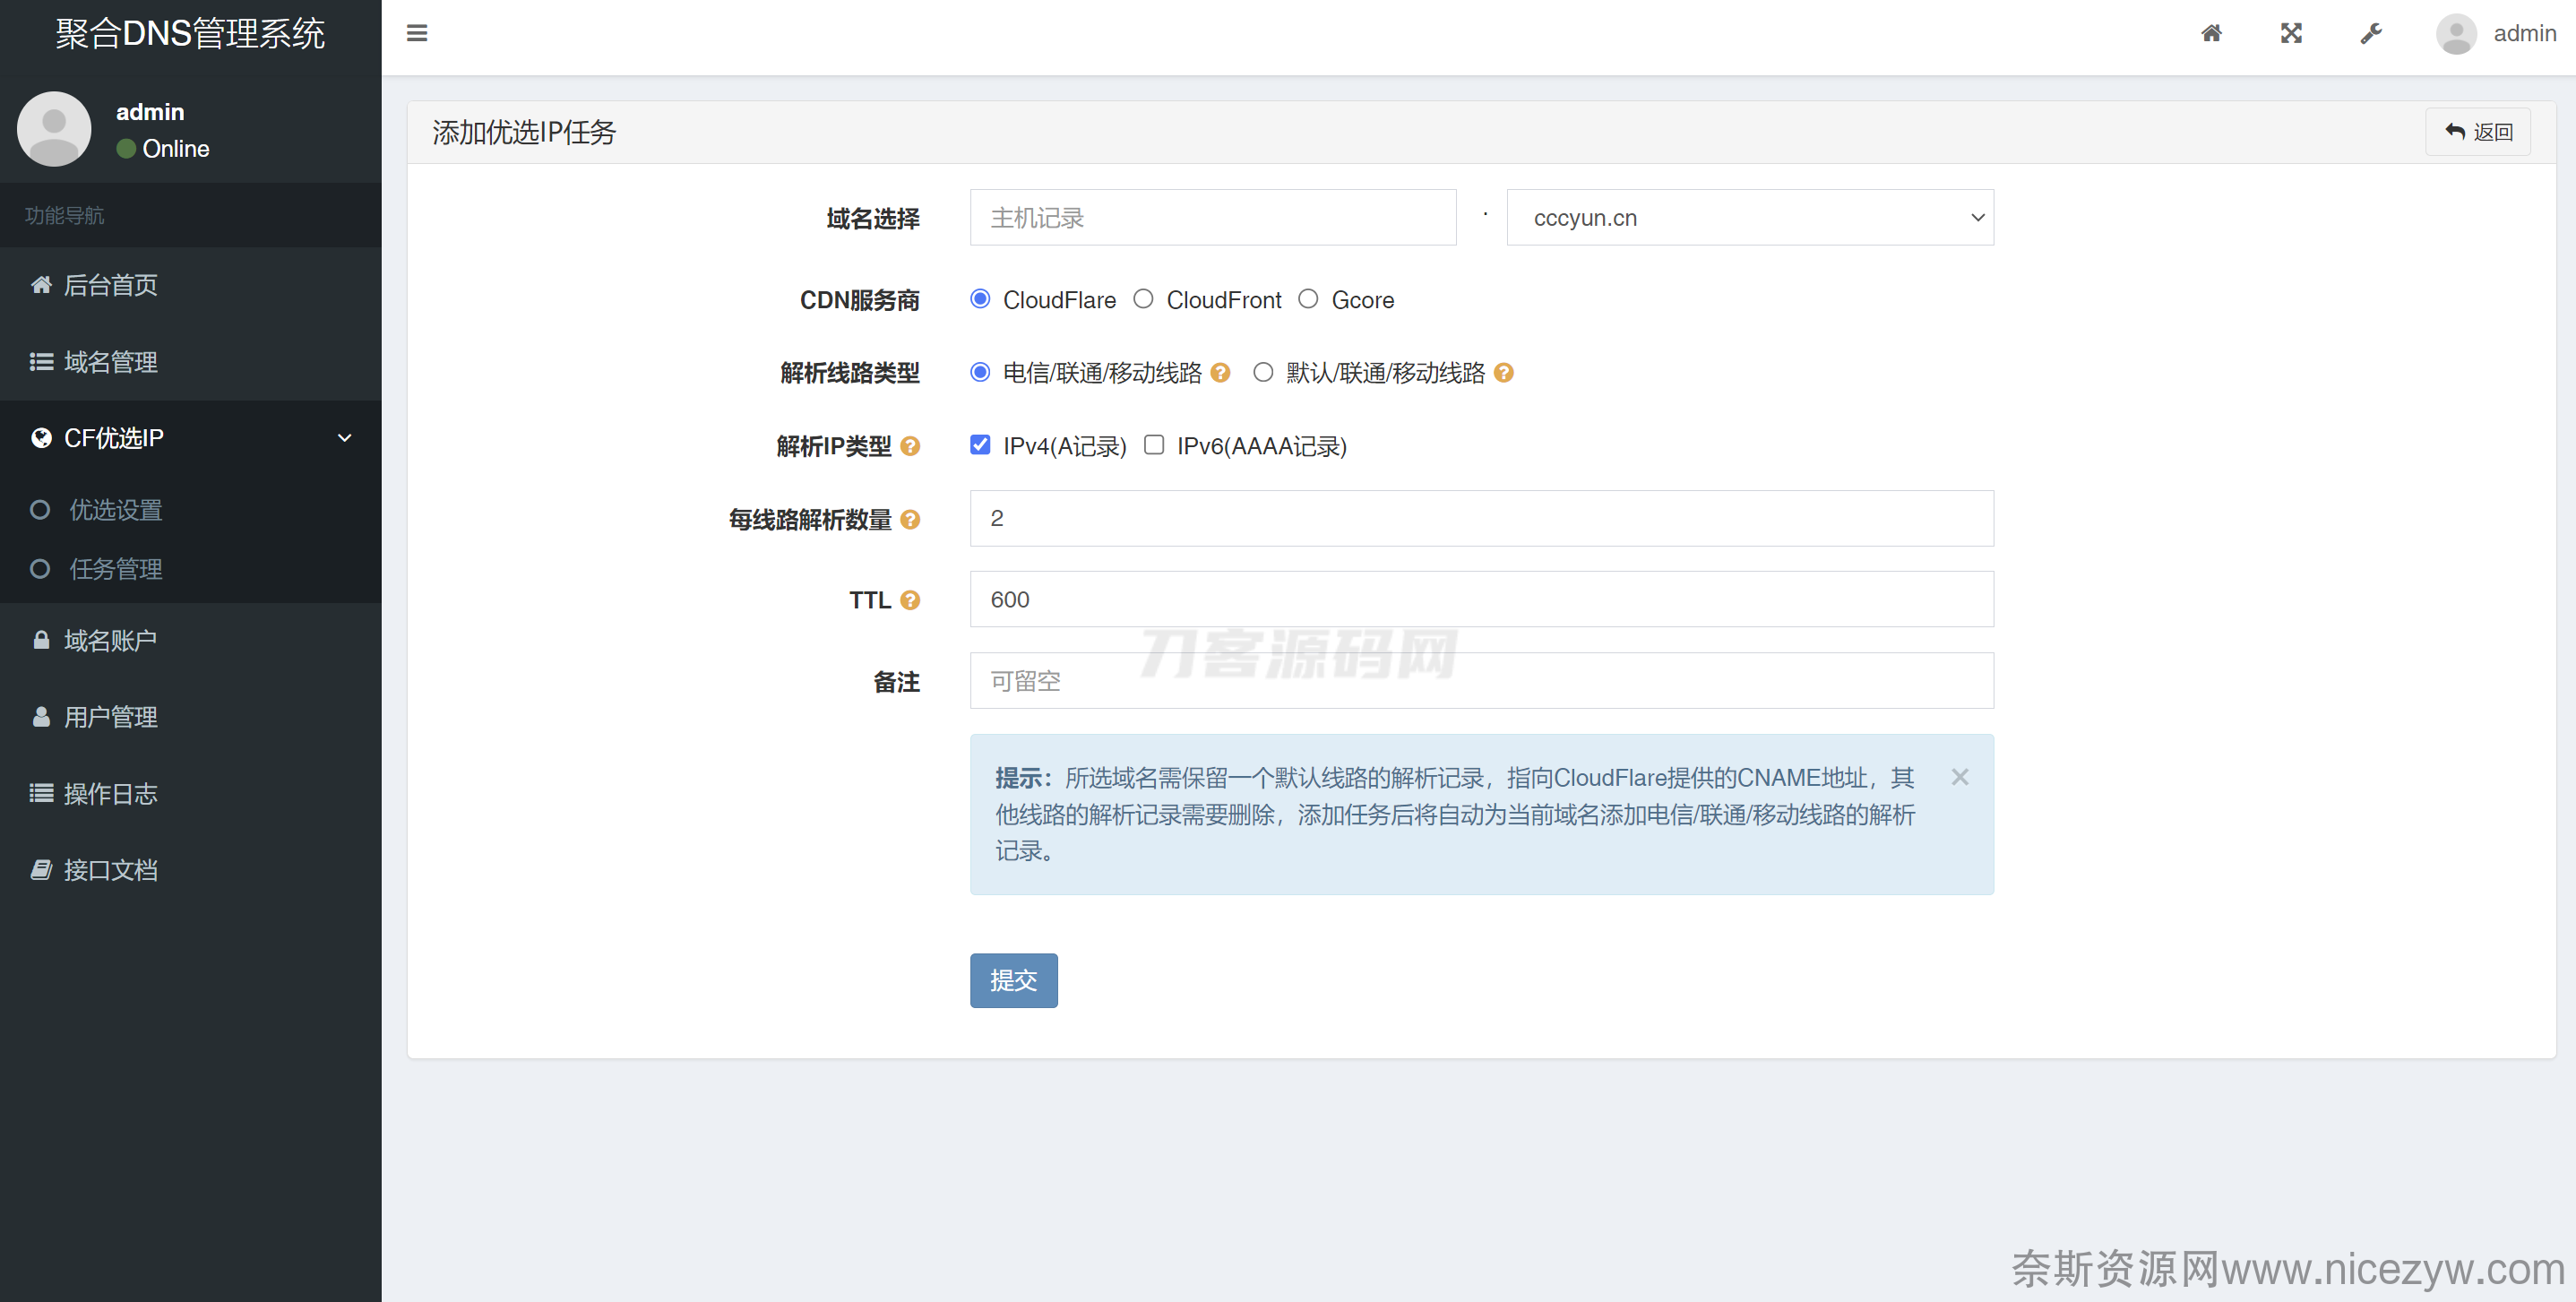Viewport: 2576px width, 1302px height.
Task: Open the cccyun.cn domain dropdown
Action: [1750, 217]
